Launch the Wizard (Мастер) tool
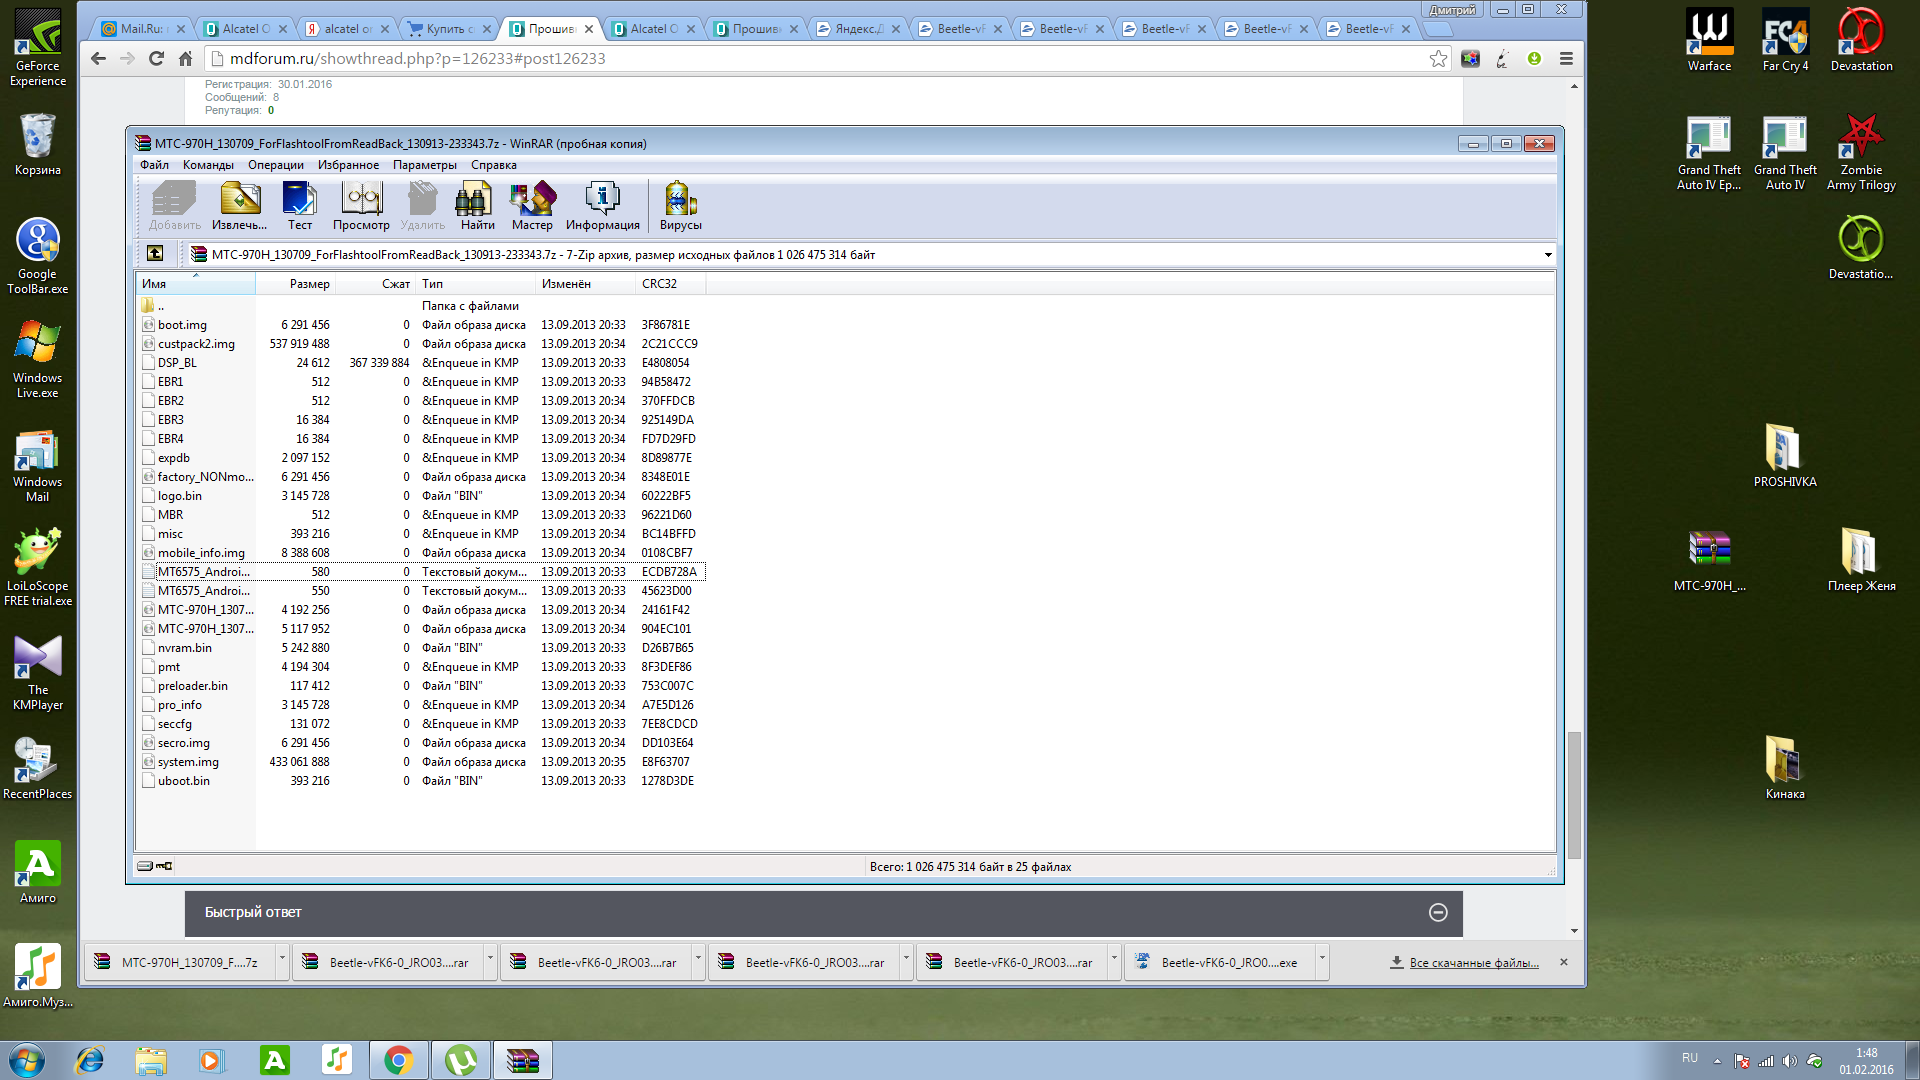1920x1080 pixels. point(532,205)
